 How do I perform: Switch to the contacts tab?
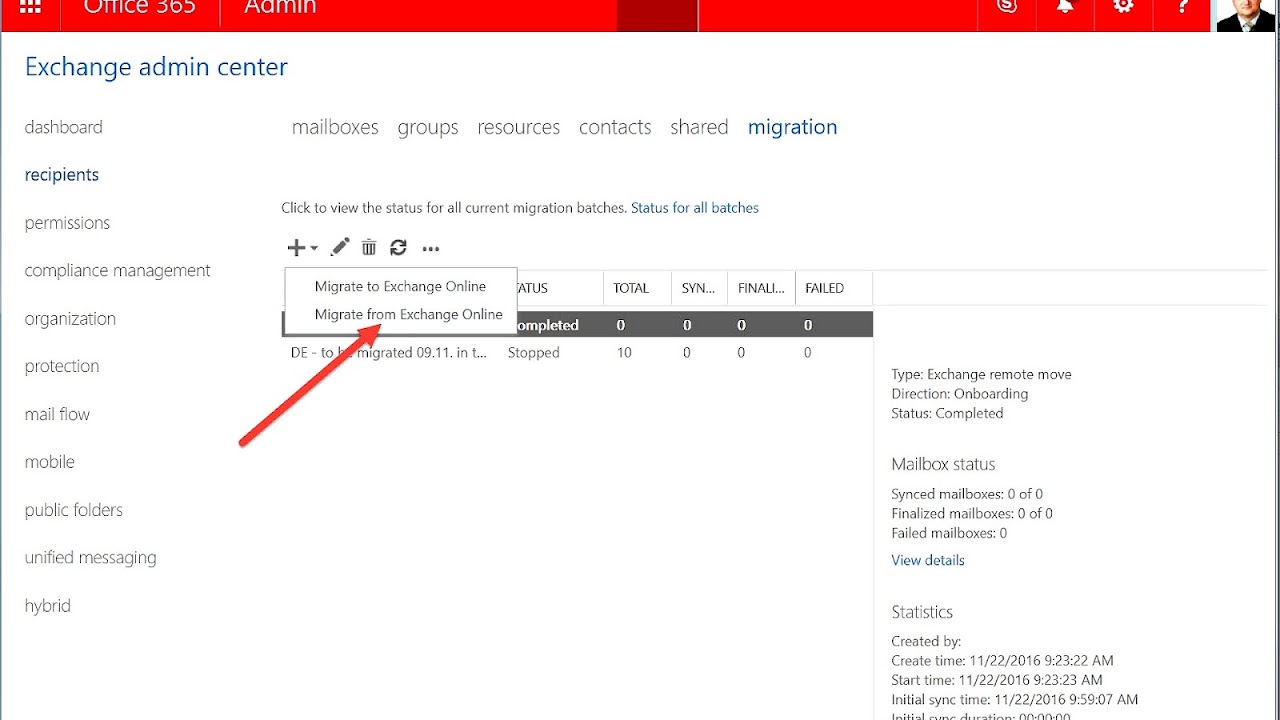pos(615,127)
